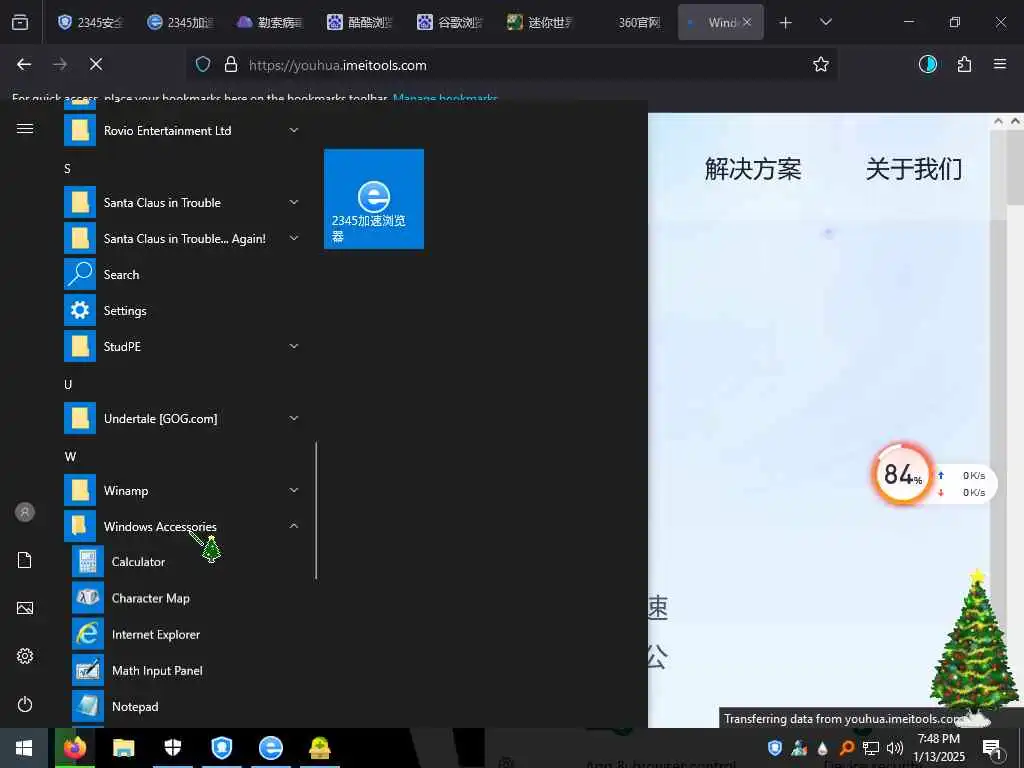
Task: Click the U letter section header
Action: tap(68, 384)
